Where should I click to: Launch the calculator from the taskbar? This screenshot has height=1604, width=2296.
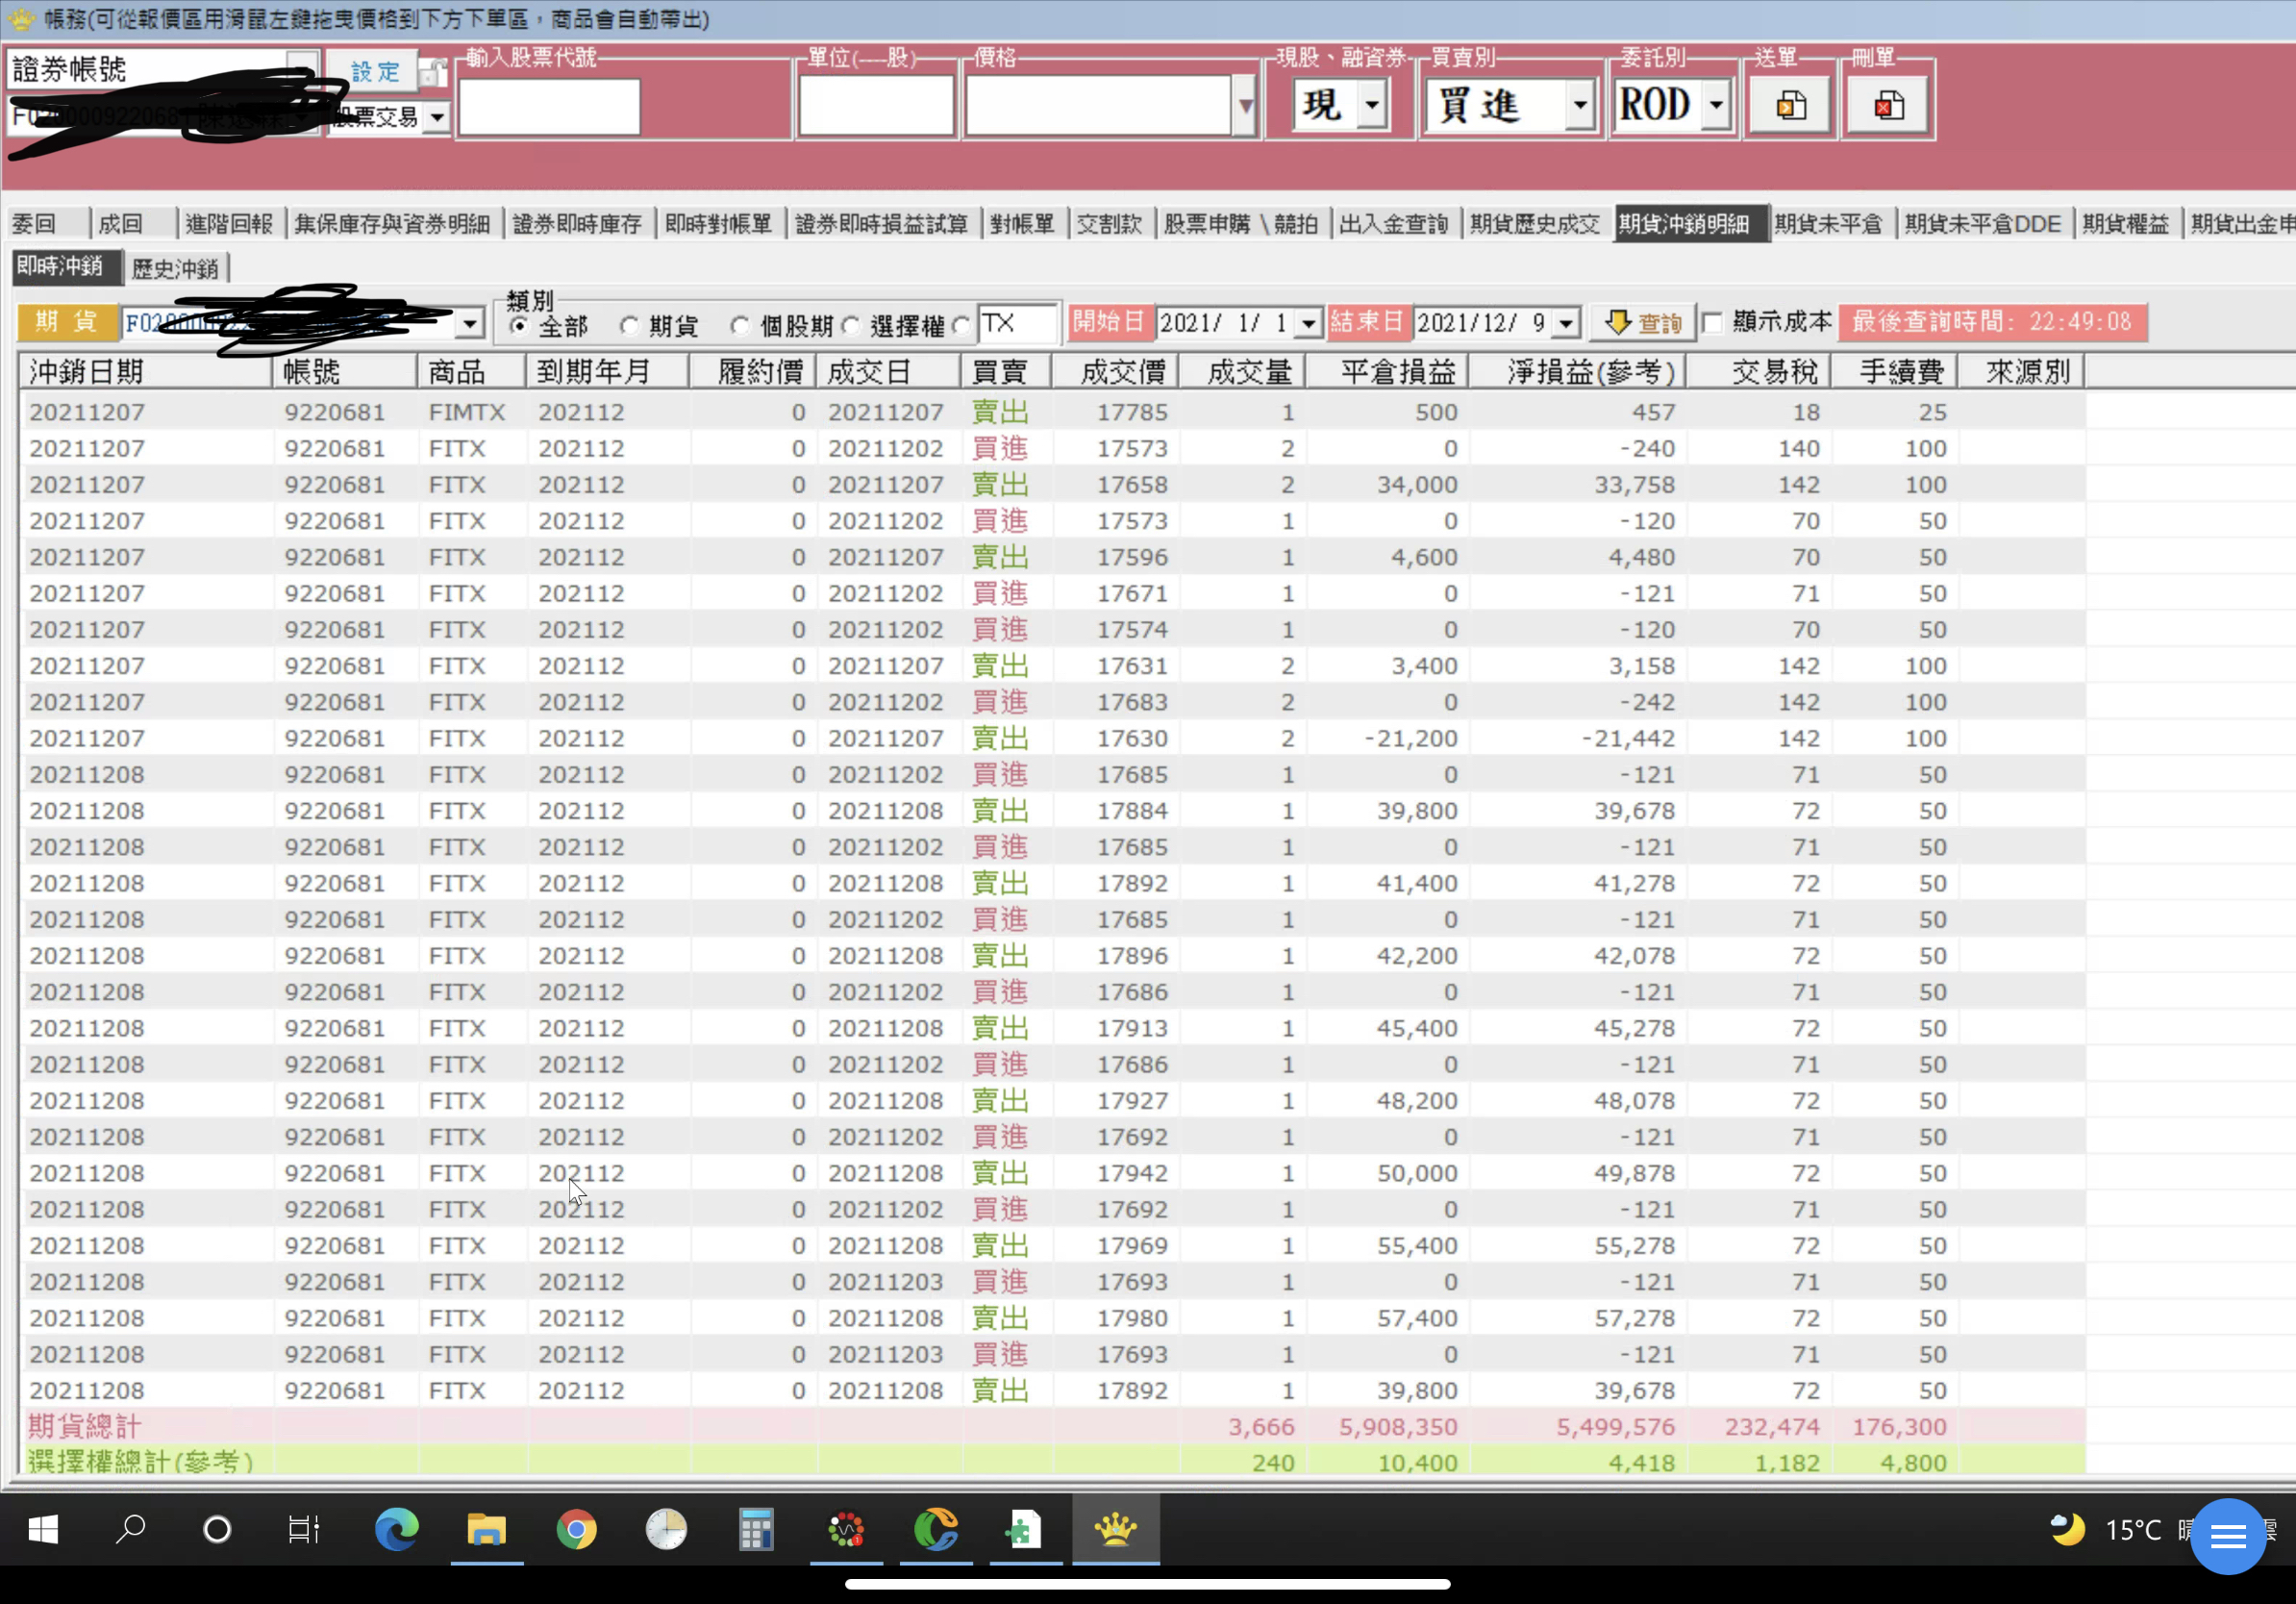click(x=756, y=1529)
